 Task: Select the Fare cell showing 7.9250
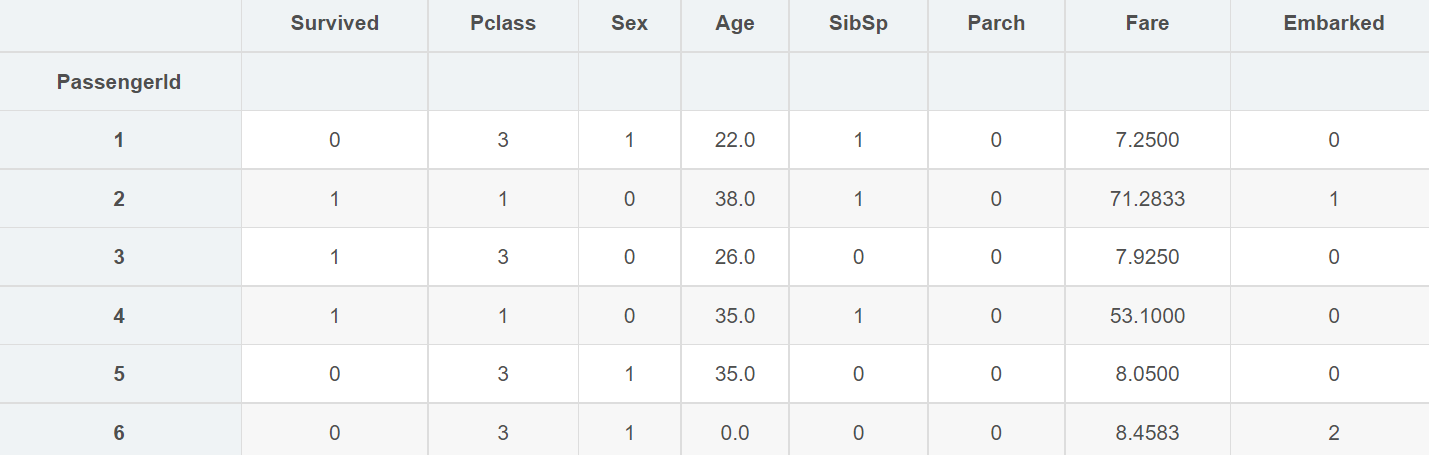[x=1147, y=257]
